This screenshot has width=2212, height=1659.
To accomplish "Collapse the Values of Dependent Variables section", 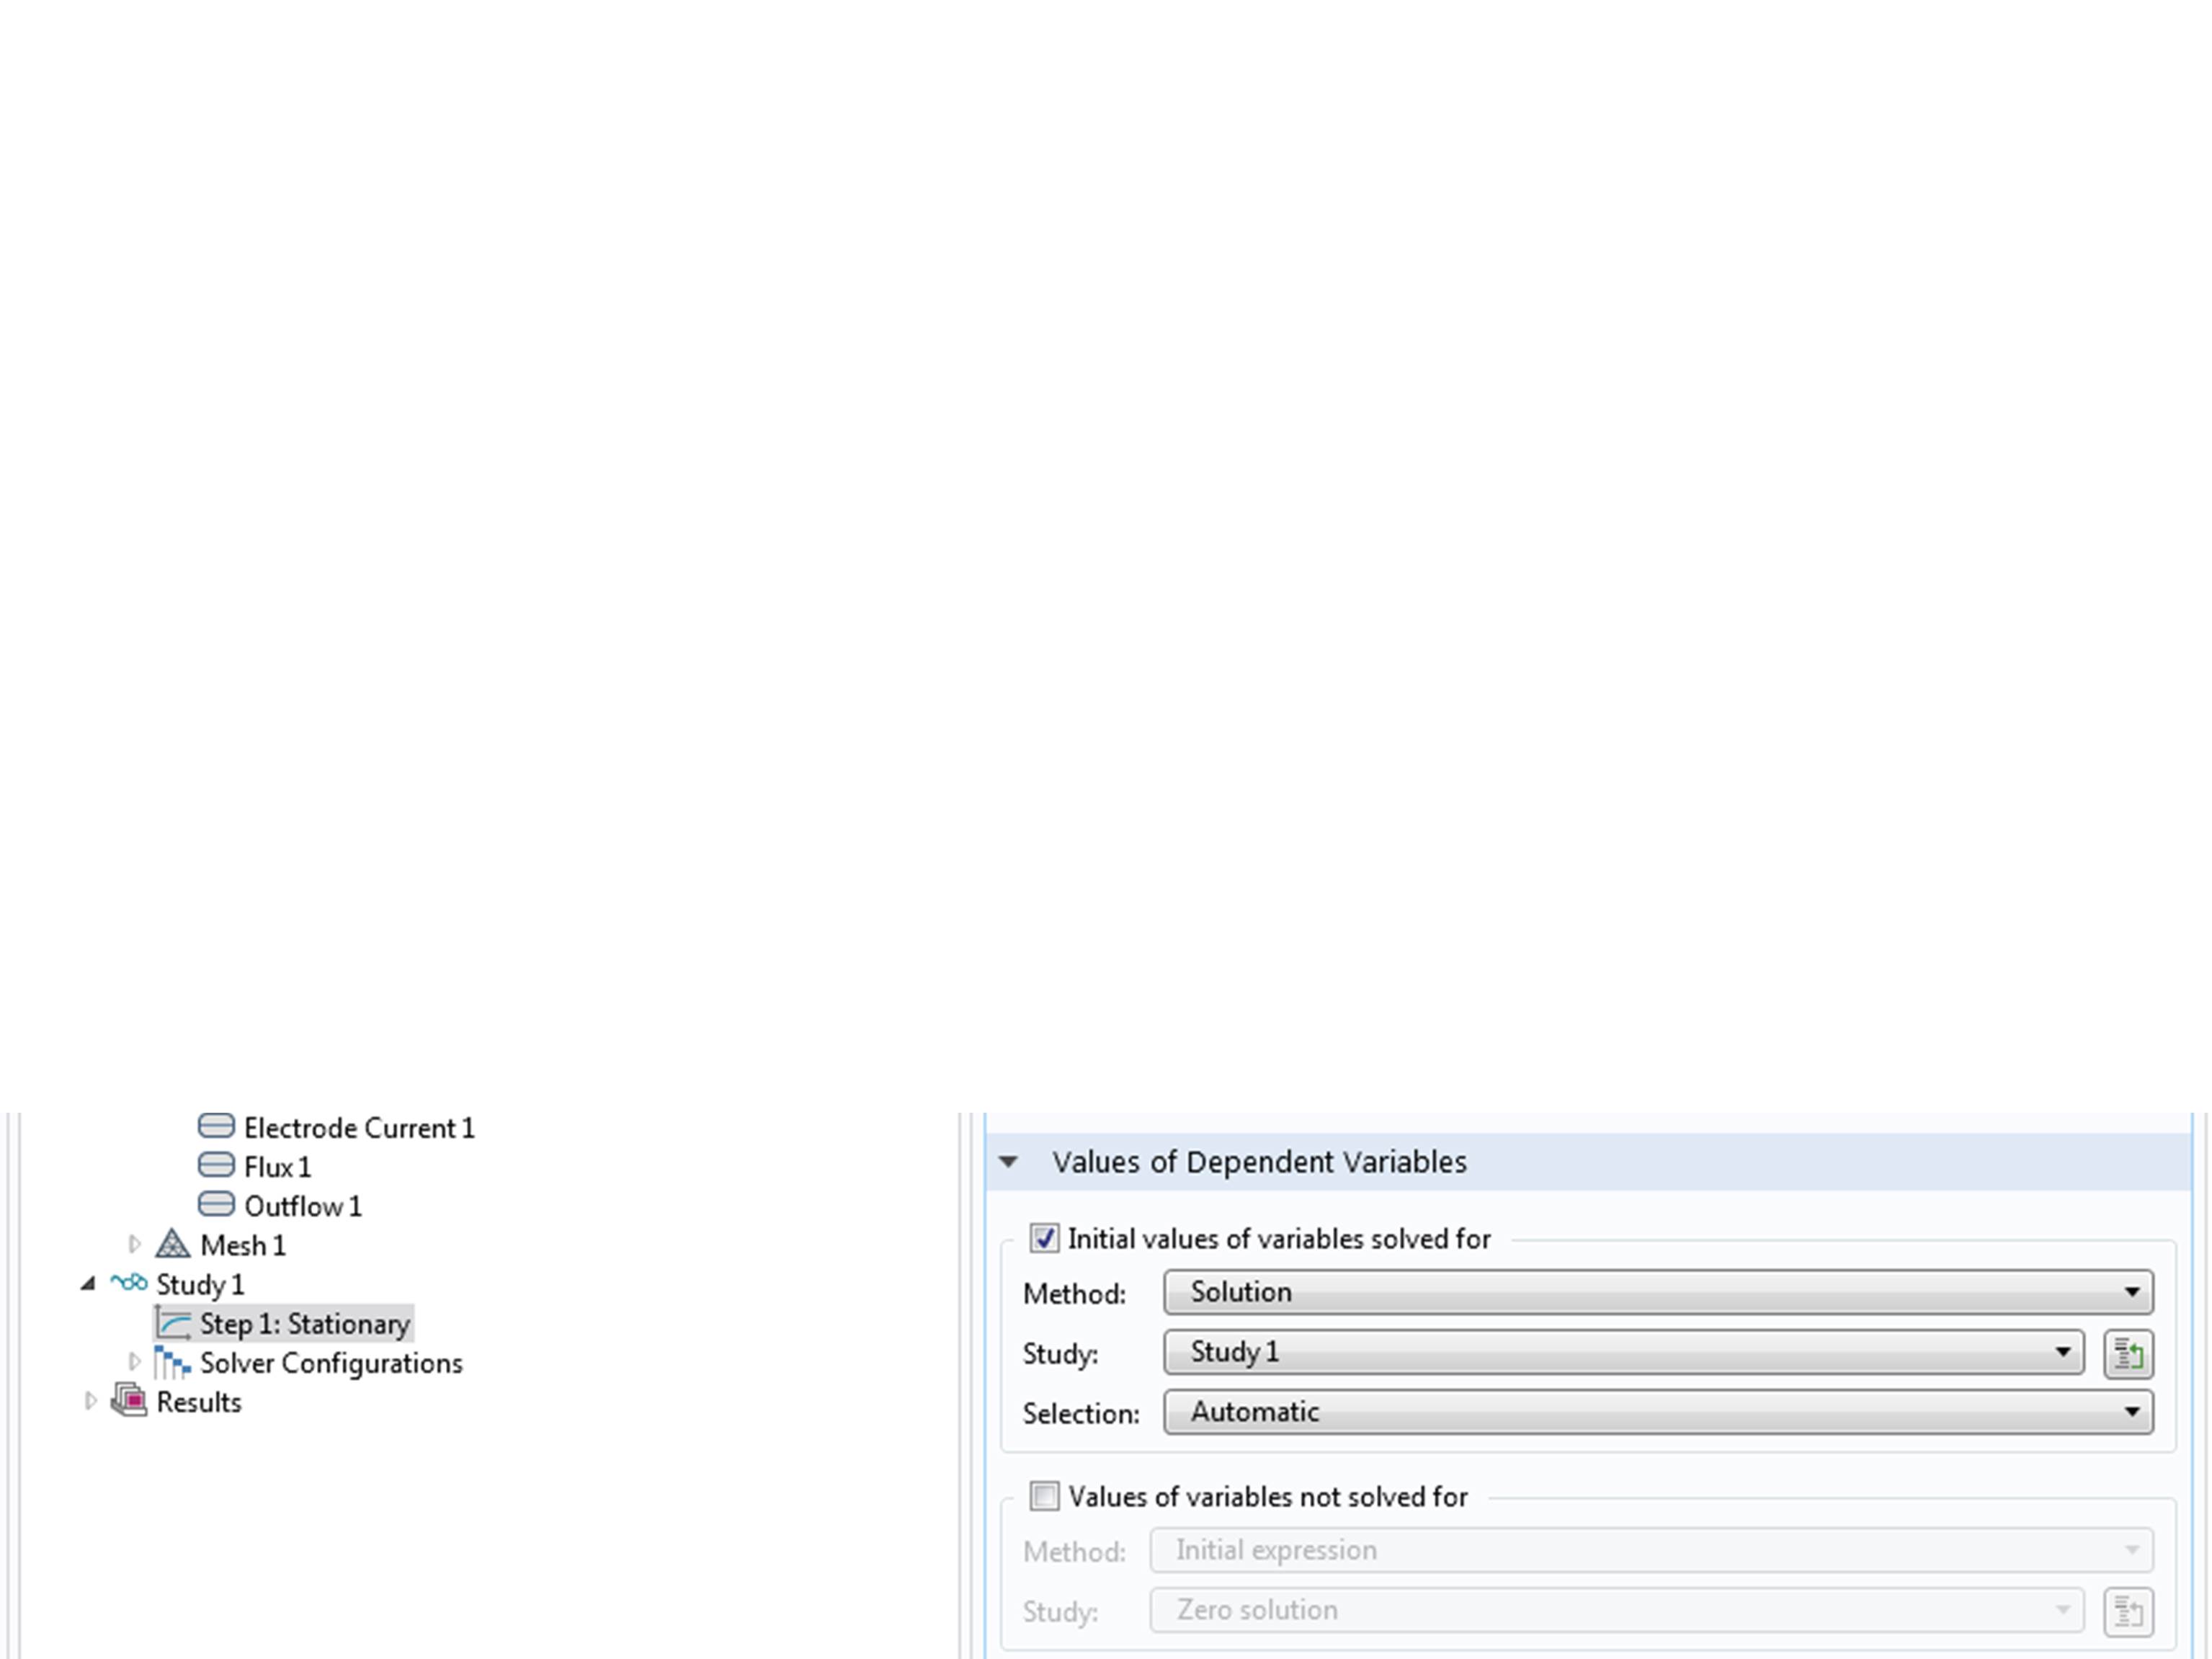I will click(1008, 1162).
